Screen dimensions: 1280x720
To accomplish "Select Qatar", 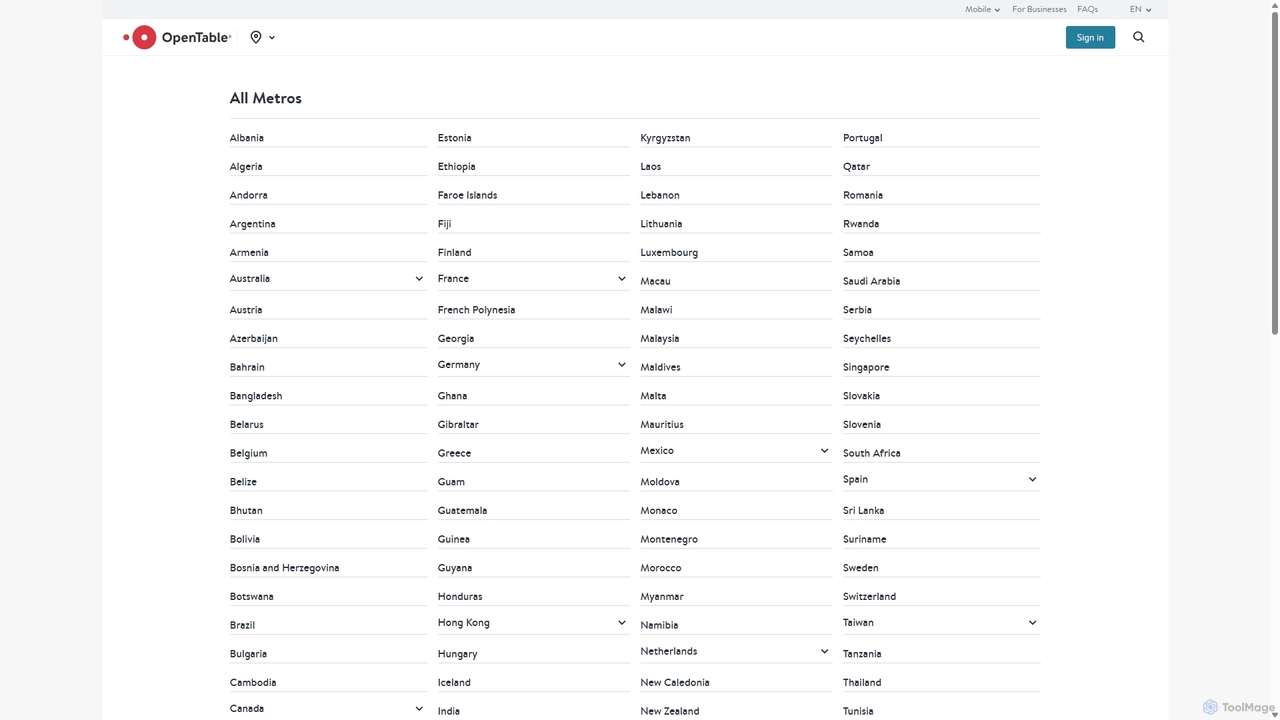I will click(x=856, y=167).
